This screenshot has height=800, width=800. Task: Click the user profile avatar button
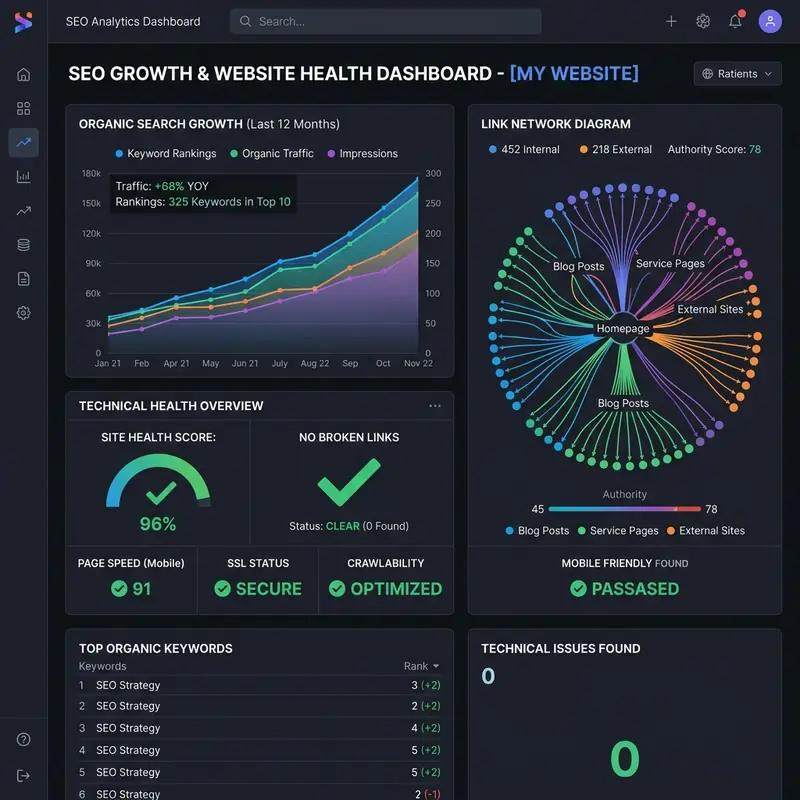[x=770, y=21]
